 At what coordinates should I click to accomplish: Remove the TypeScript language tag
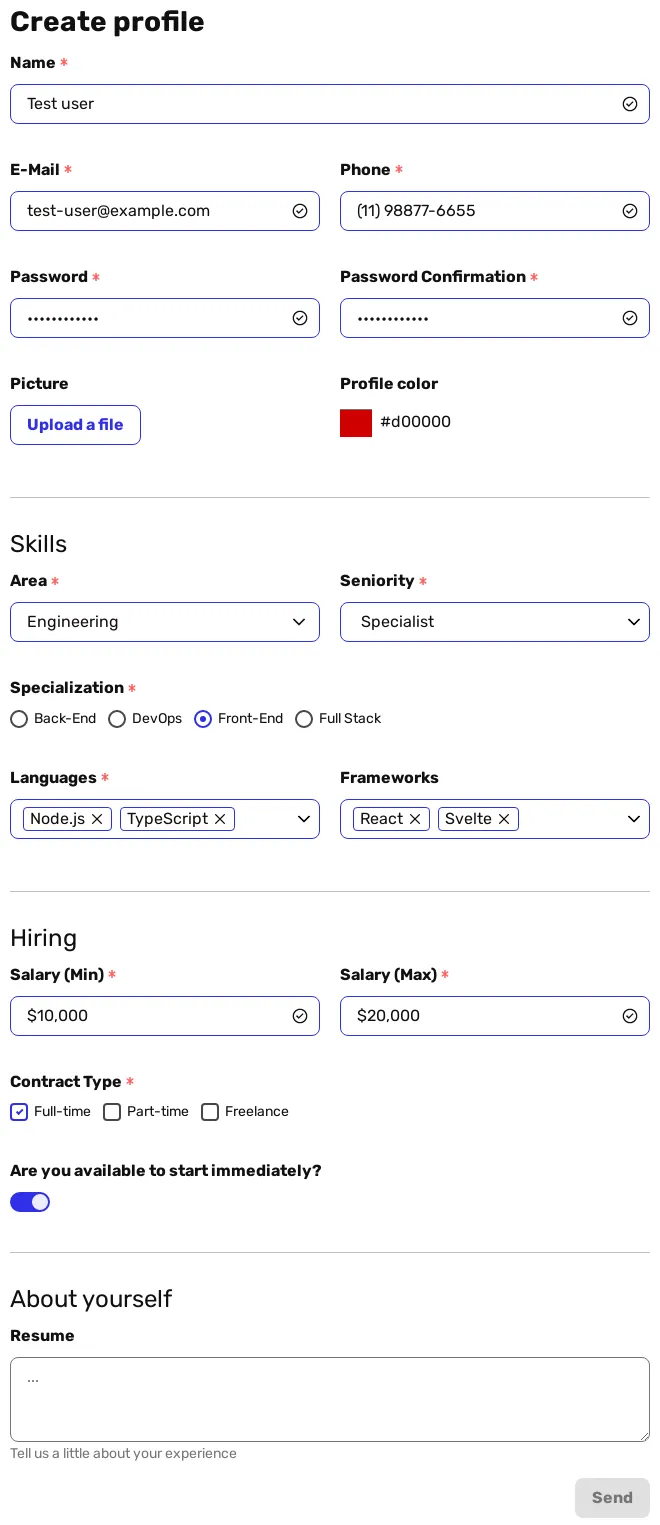220,819
